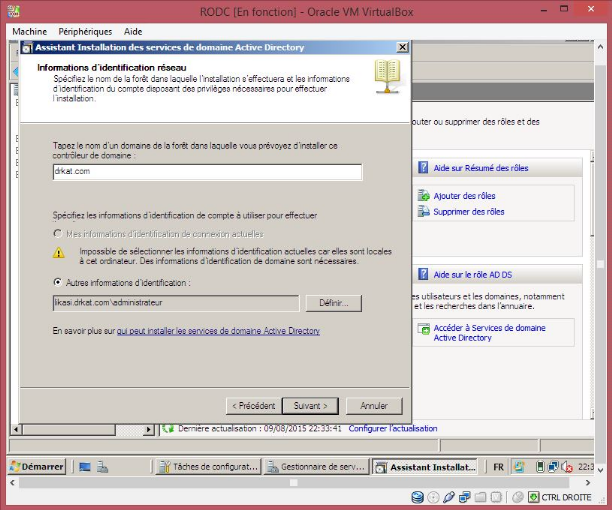Open the Périphériques menu

[x=85, y=31]
